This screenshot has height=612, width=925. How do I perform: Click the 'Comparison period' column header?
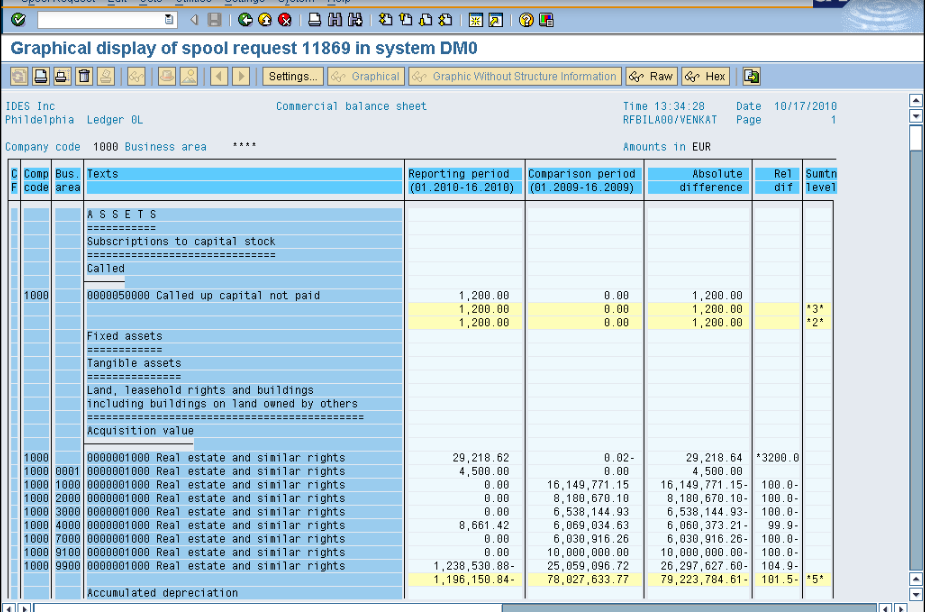[584, 181]
